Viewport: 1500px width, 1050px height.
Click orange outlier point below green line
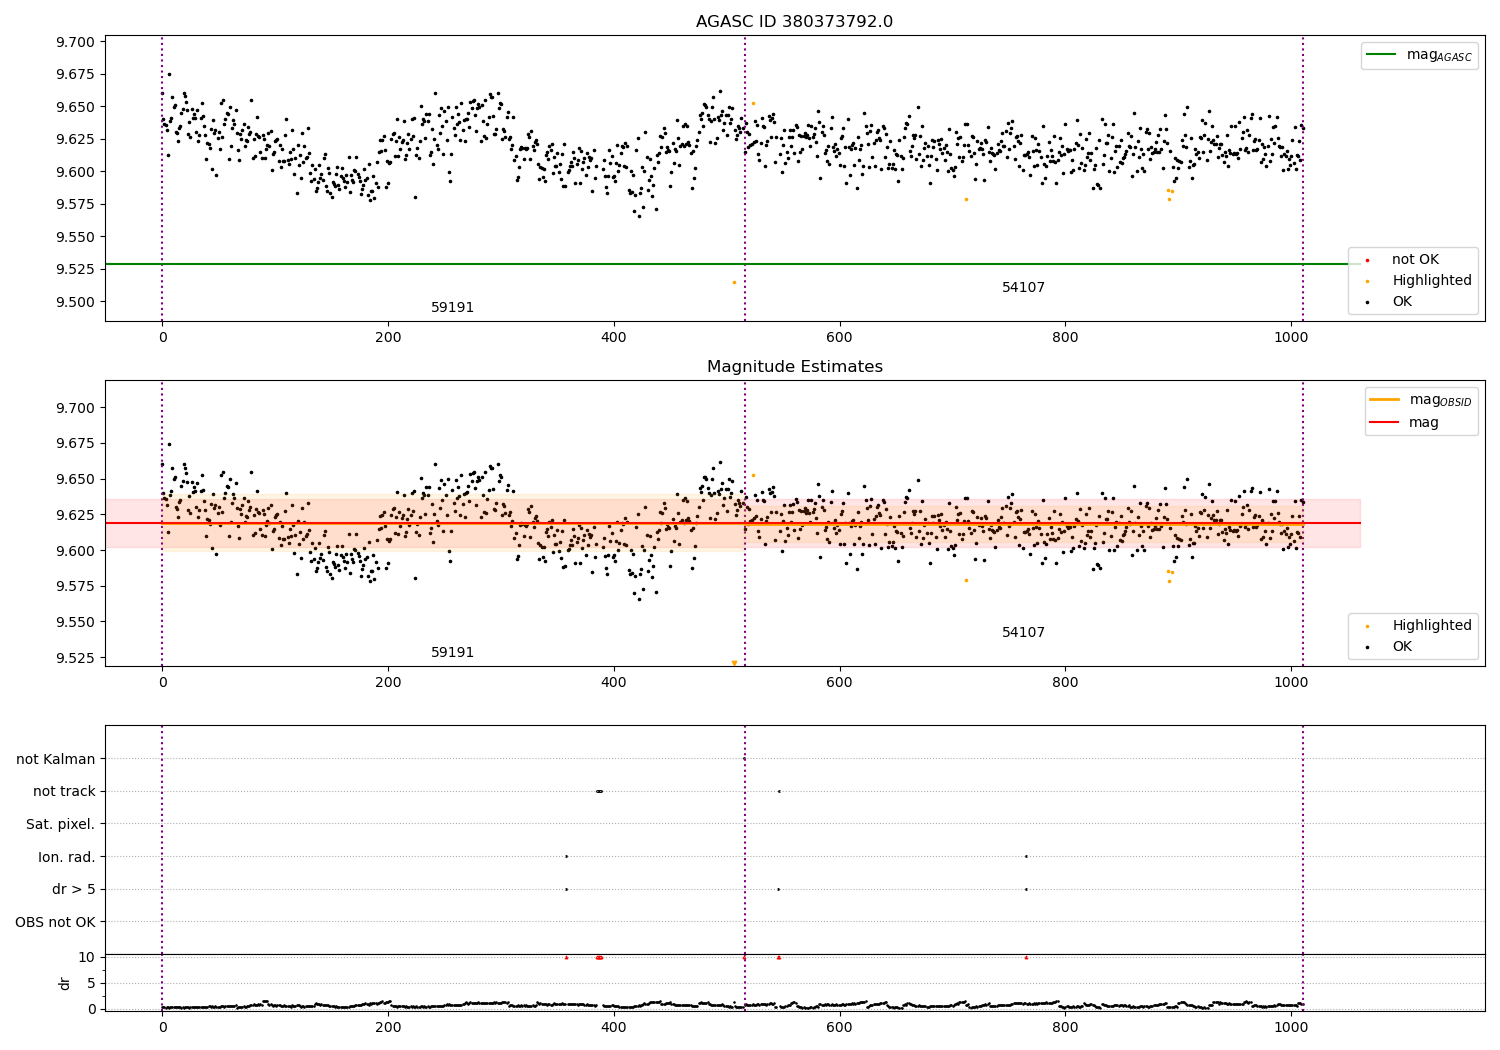coord(734,282)
